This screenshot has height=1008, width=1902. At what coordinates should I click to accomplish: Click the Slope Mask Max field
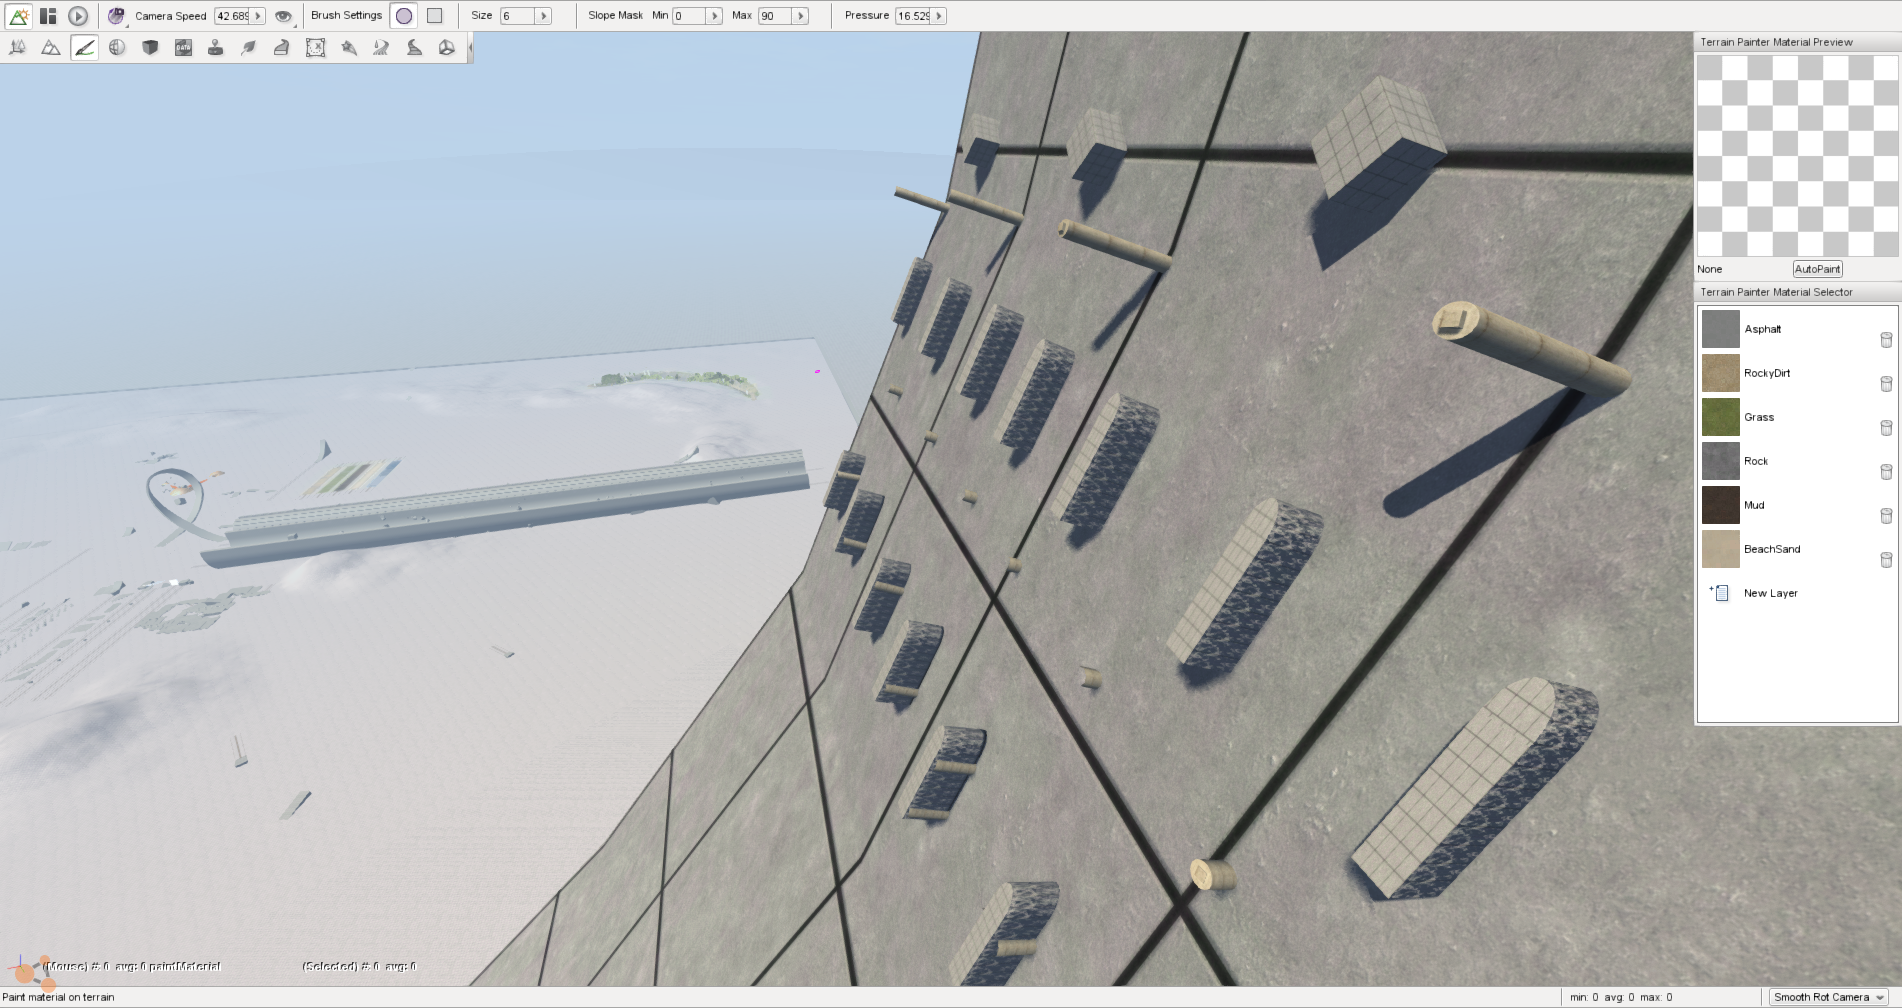coord(775,16)
